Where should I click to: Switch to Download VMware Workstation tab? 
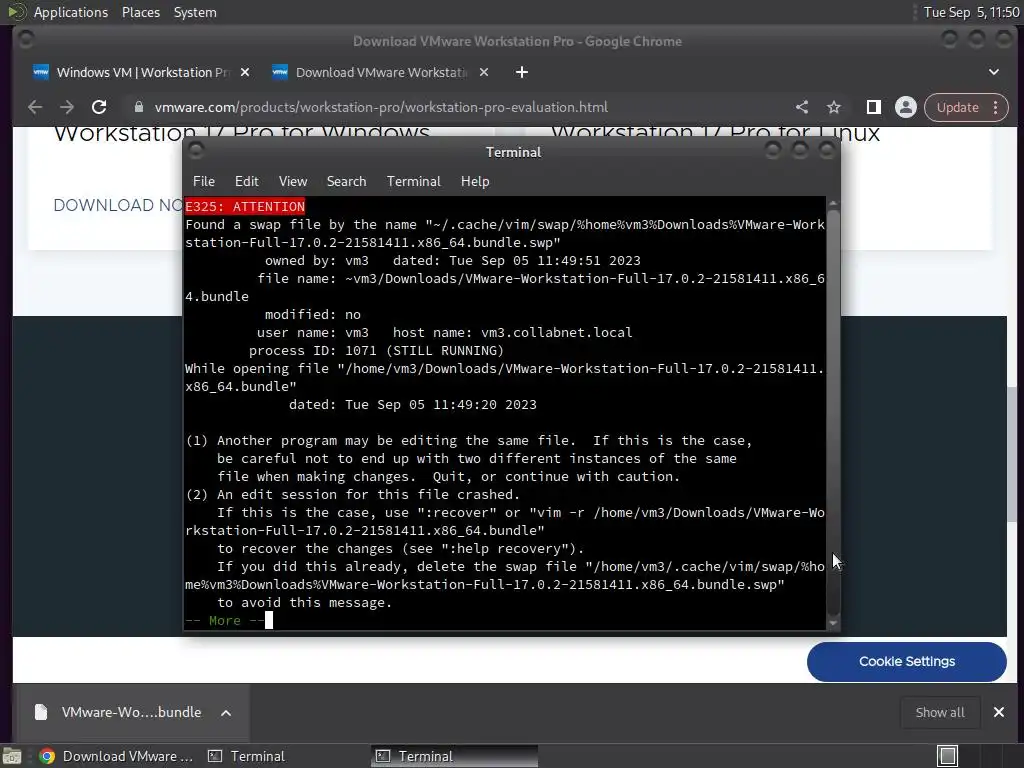point(381,72)
